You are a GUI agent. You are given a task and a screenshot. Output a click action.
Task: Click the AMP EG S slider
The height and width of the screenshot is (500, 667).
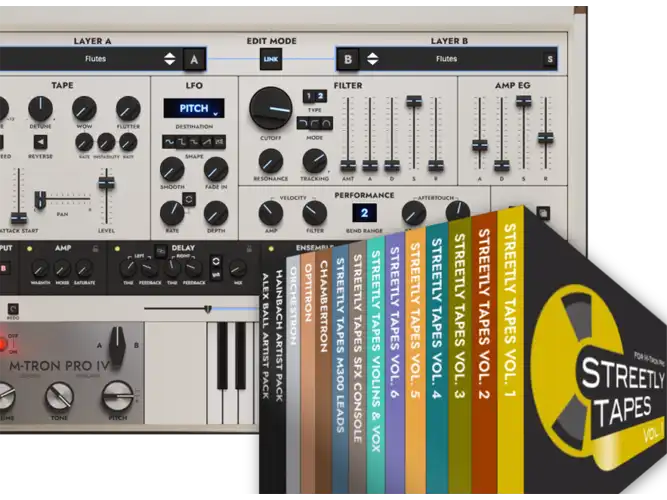click(524, 101)
